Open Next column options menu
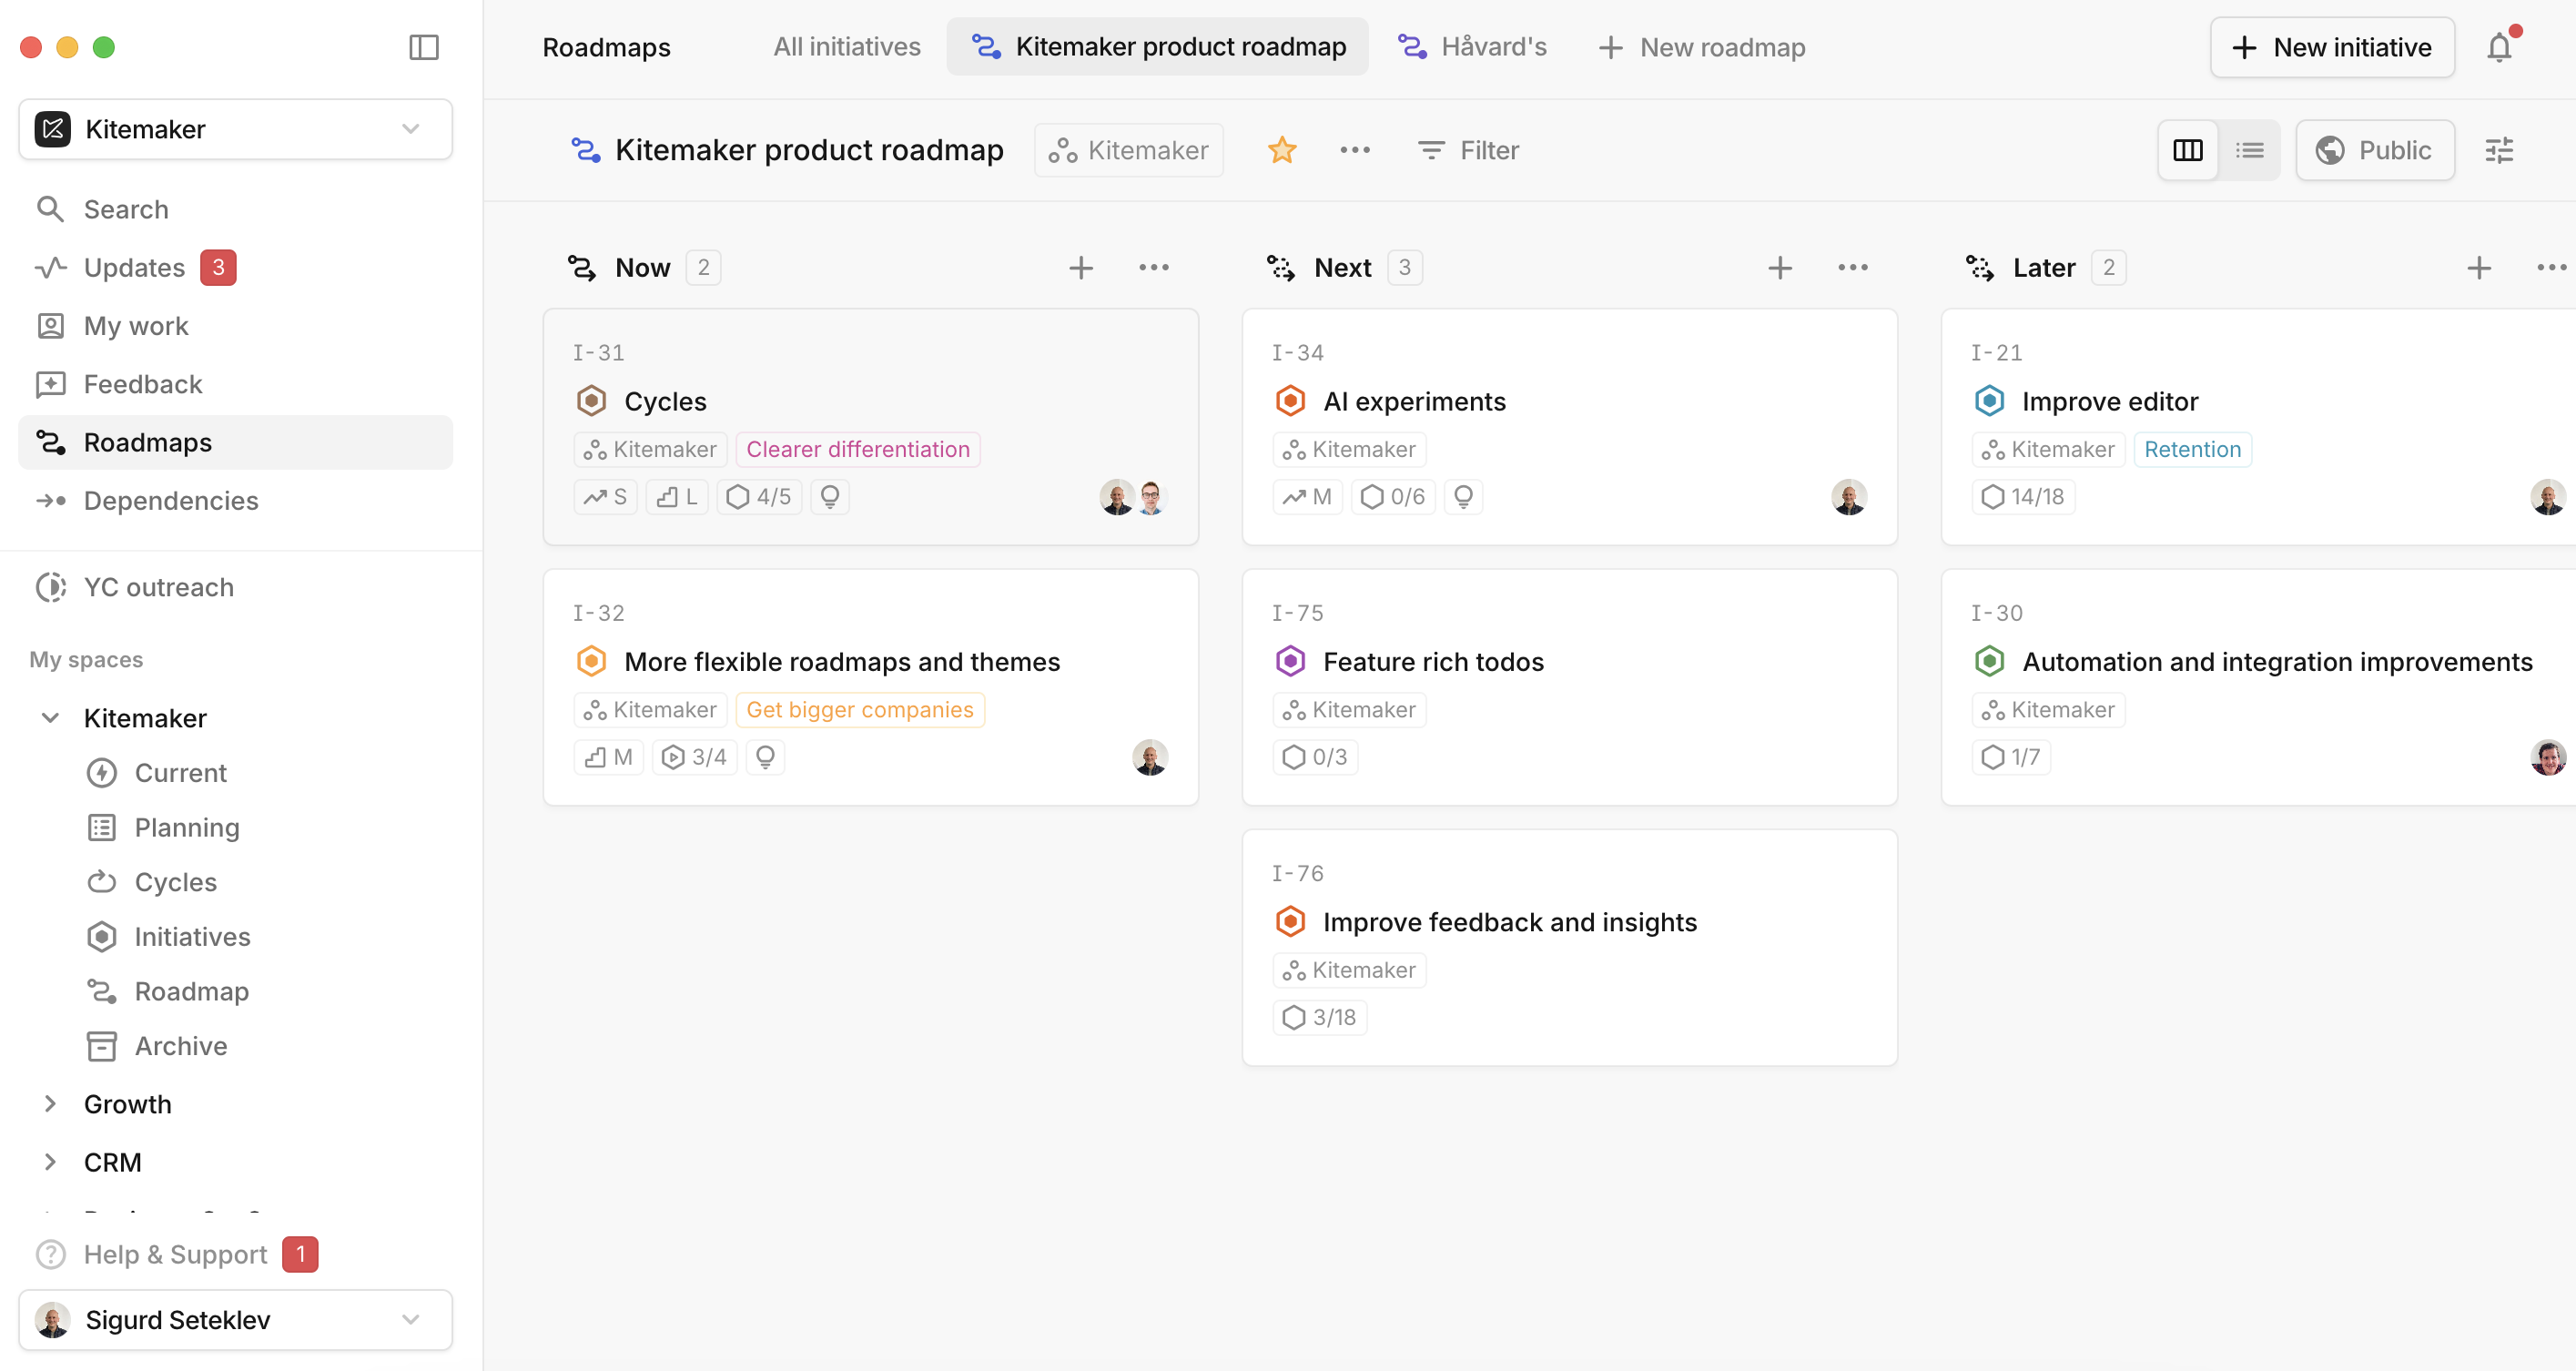Screen dimensions: 2576x1371 pos(1852,268)
